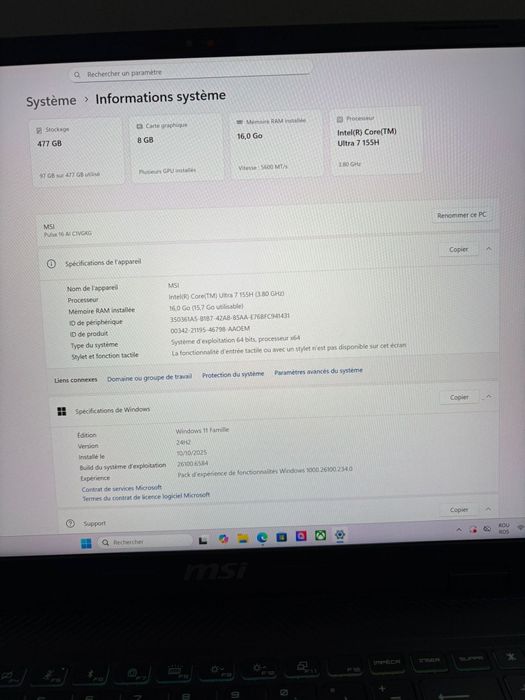
Task: Click the taskbar Rechercher search box
Action: [145, 542]
